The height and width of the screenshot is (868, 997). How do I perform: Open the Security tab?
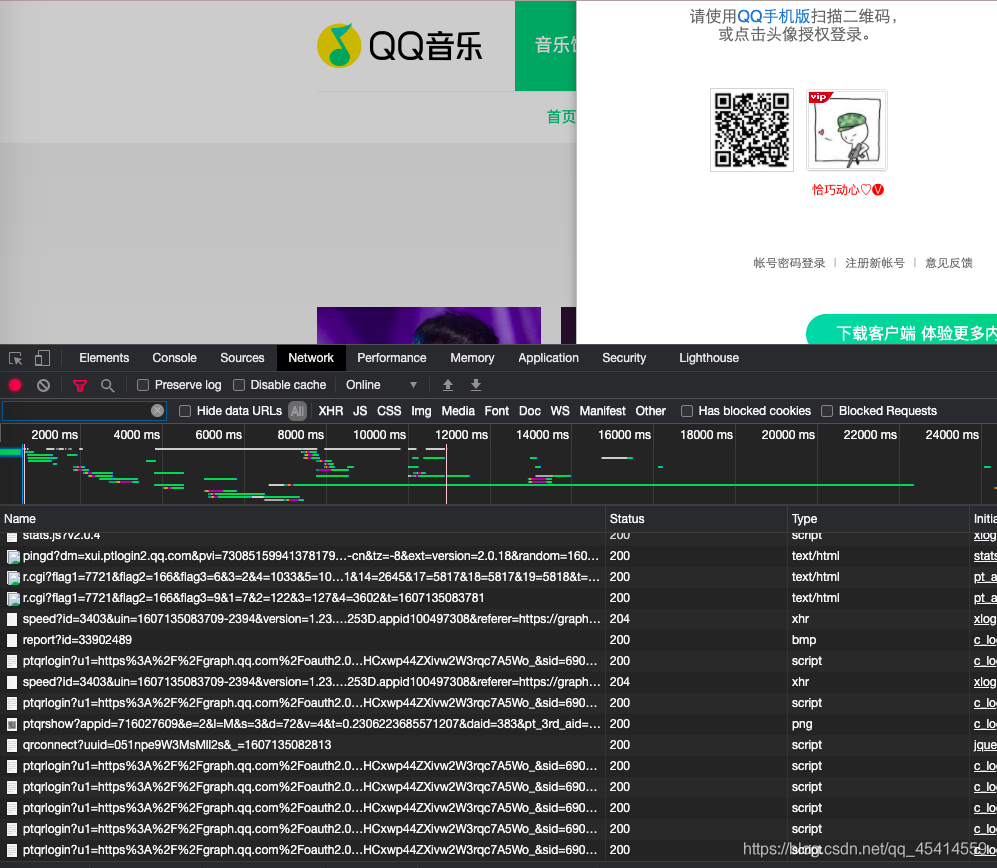click(624, 358)
